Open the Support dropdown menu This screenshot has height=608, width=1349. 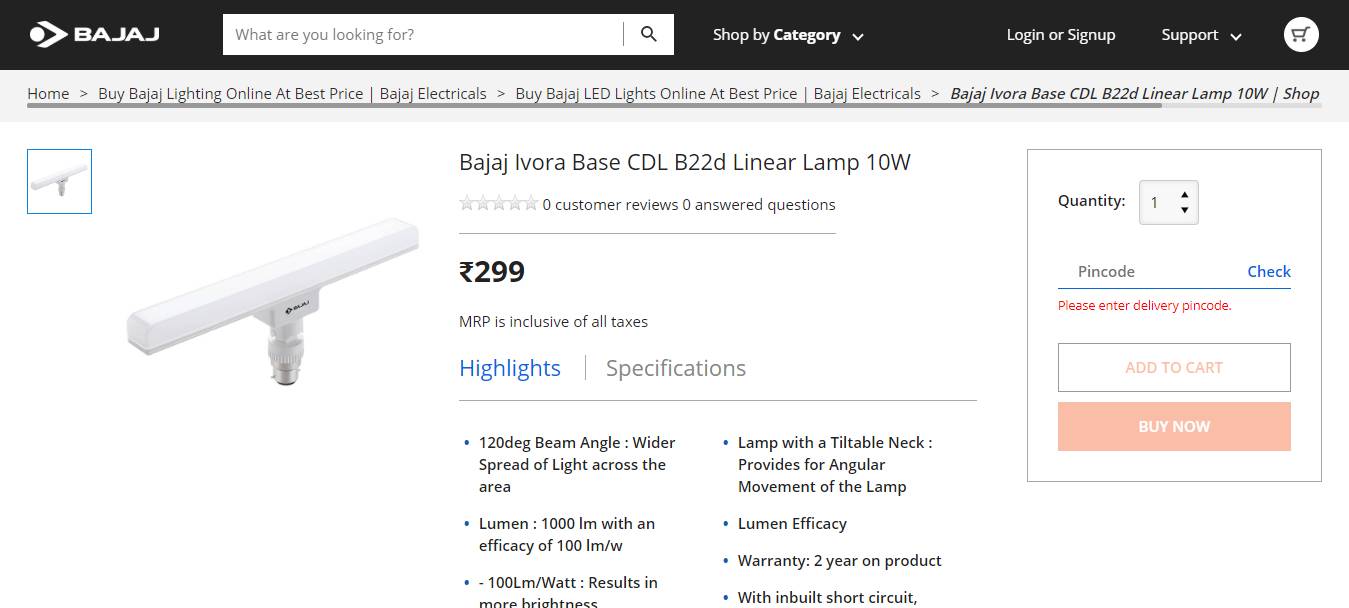1201,35
